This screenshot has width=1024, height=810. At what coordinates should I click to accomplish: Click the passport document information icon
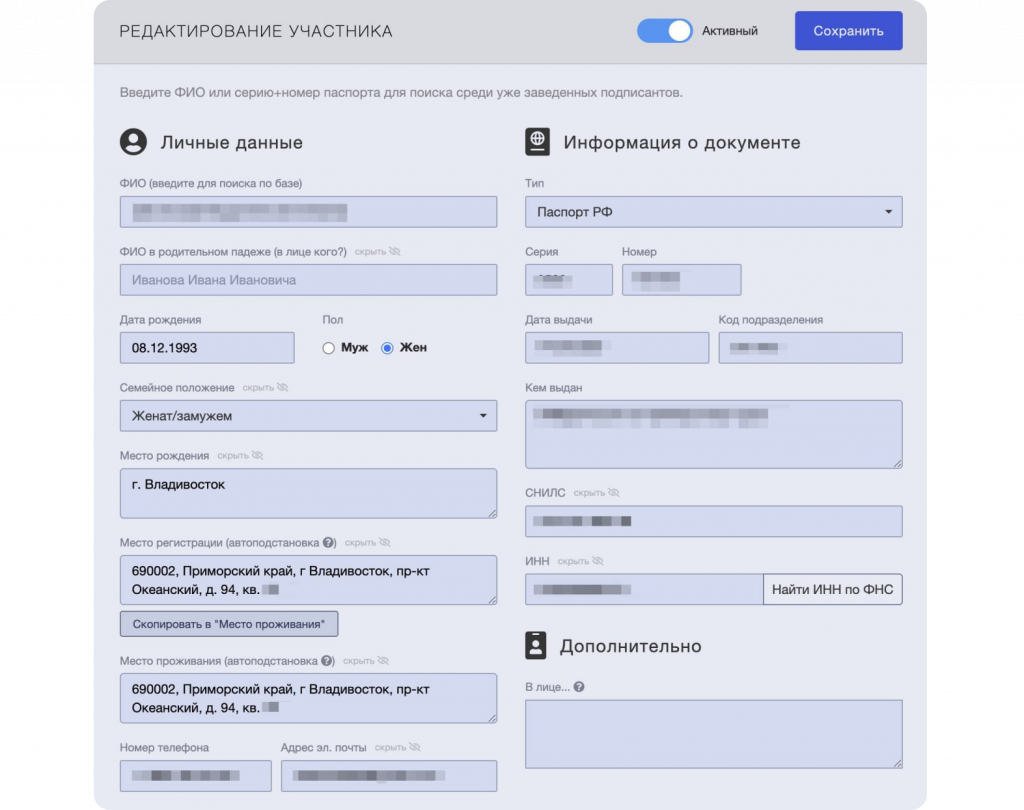pos(537,142)
